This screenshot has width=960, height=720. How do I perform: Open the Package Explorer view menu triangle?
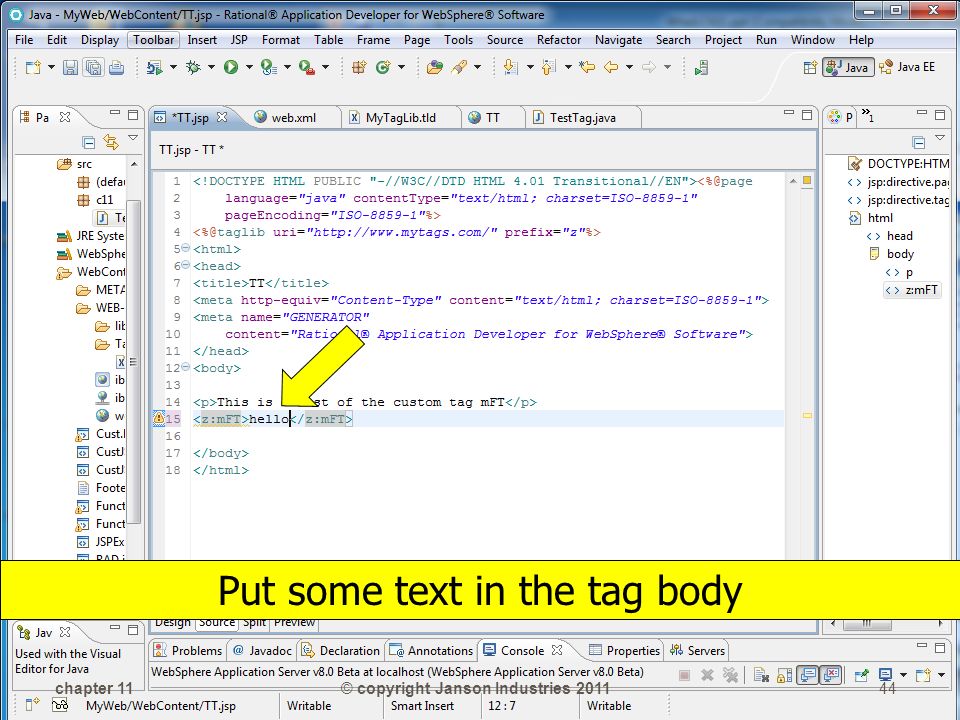point(133,138)
